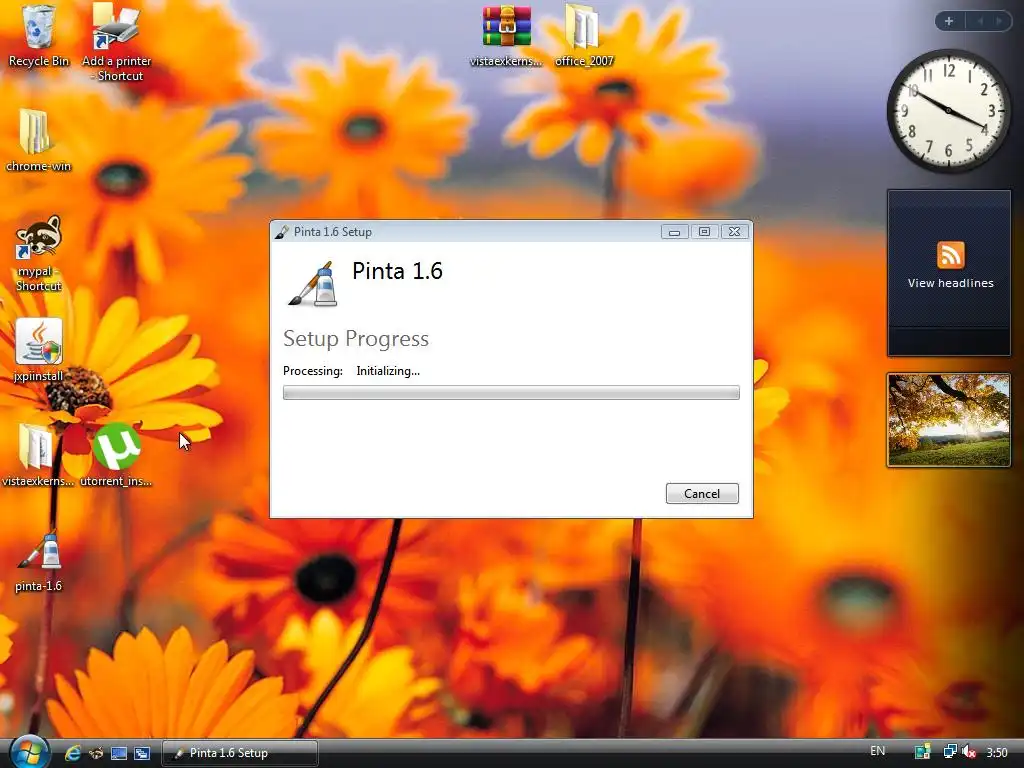
Task: Launch Internet Explorer from Quick Launch
Action: tap(72, 753)
